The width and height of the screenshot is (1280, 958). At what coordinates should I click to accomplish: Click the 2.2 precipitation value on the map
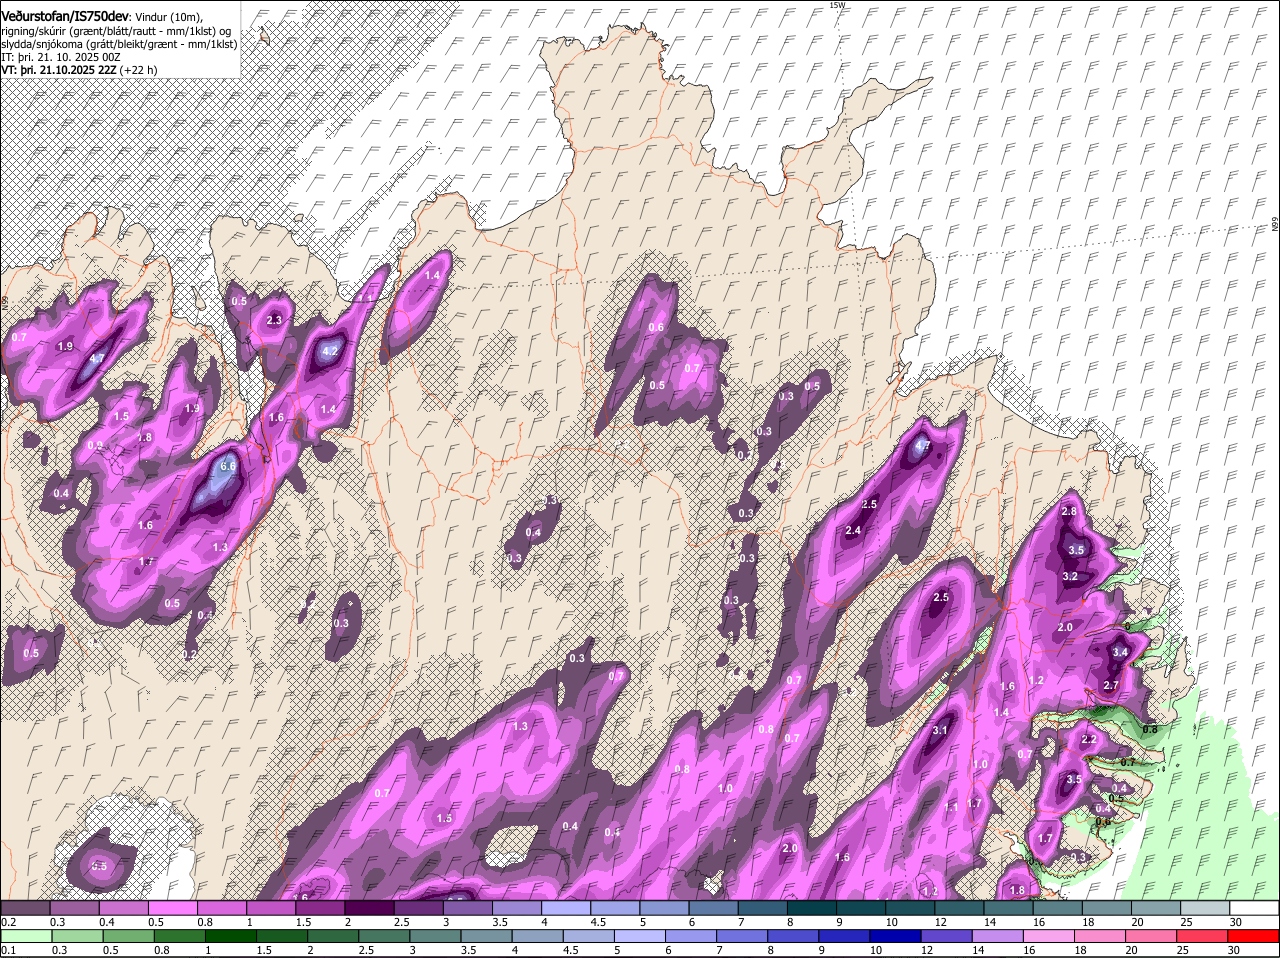point(1089,740)
